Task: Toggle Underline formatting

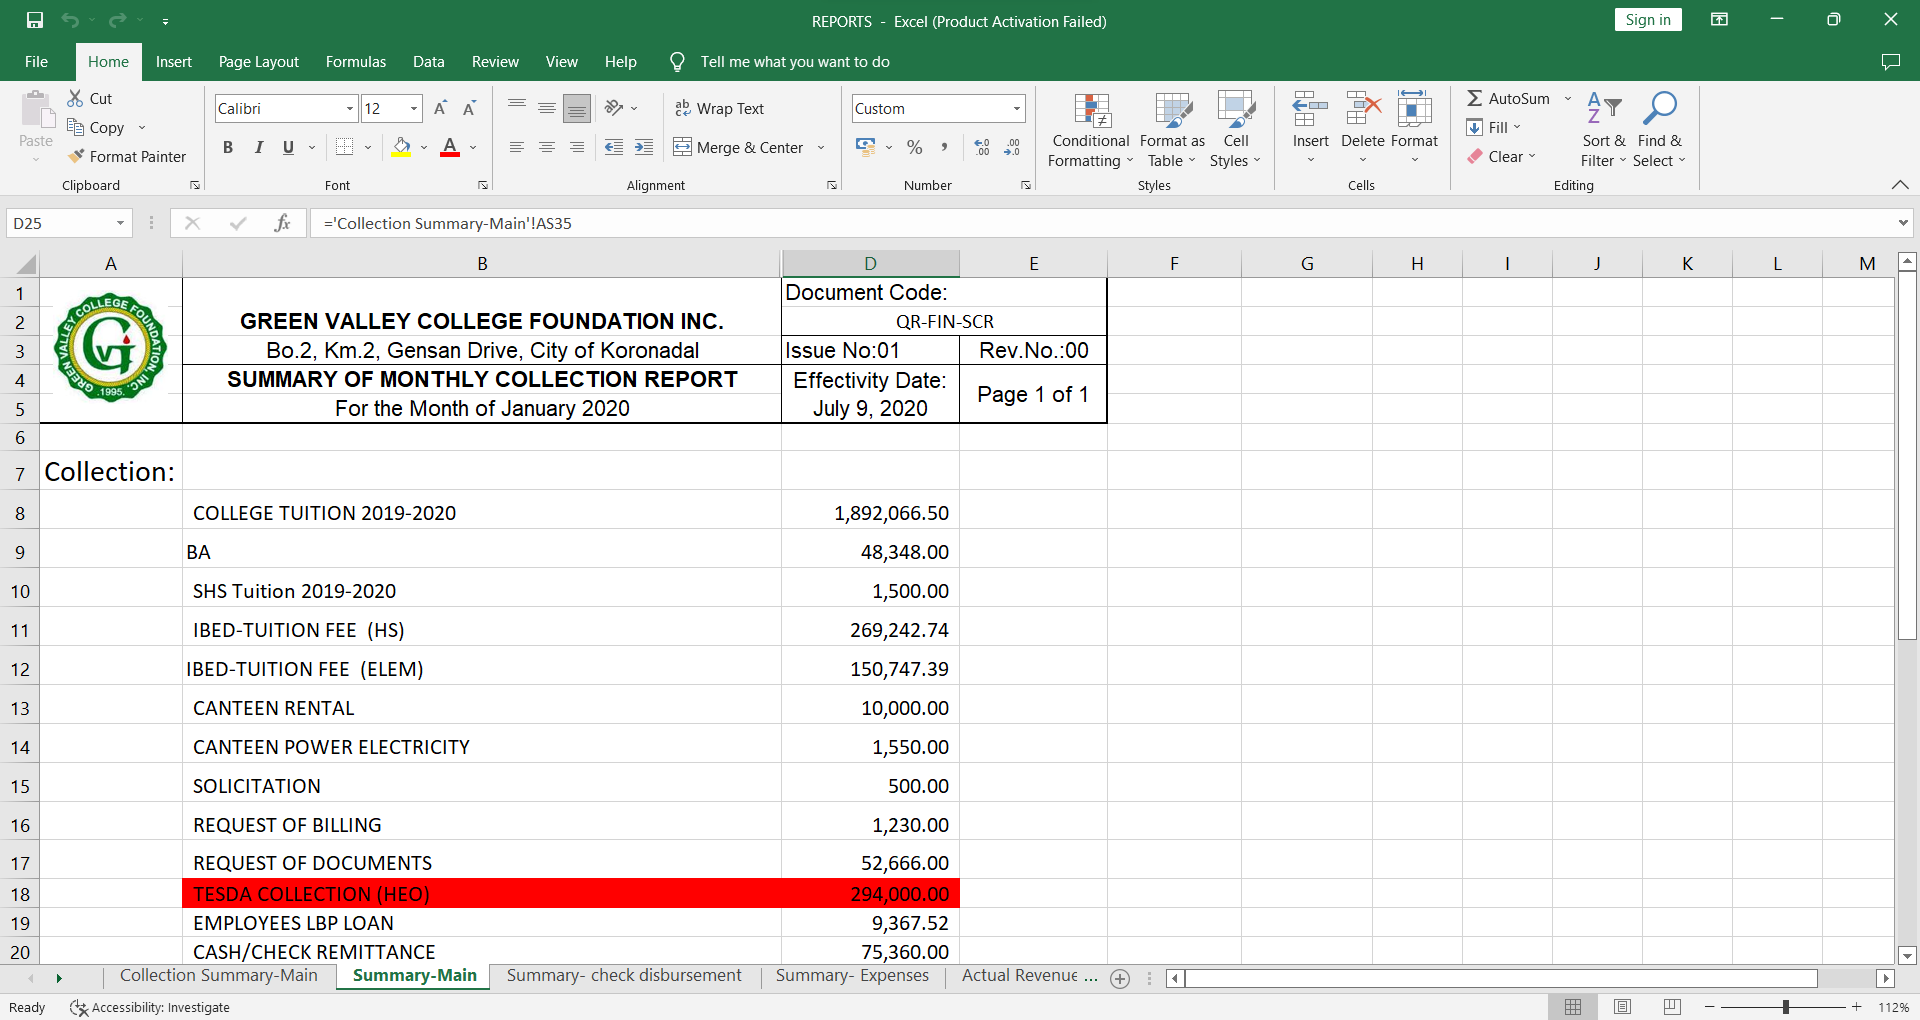Action: (x=288, y=147)
